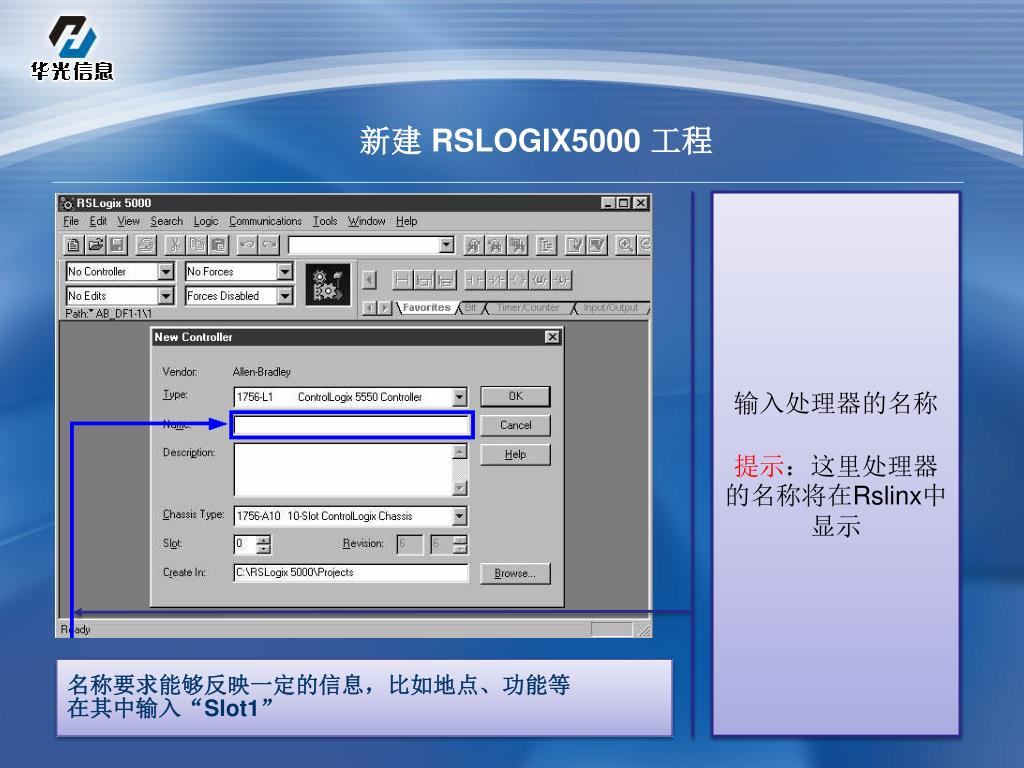1024x768 pixels.
Task: Click inside the Description text area
Action: (343, 470)
